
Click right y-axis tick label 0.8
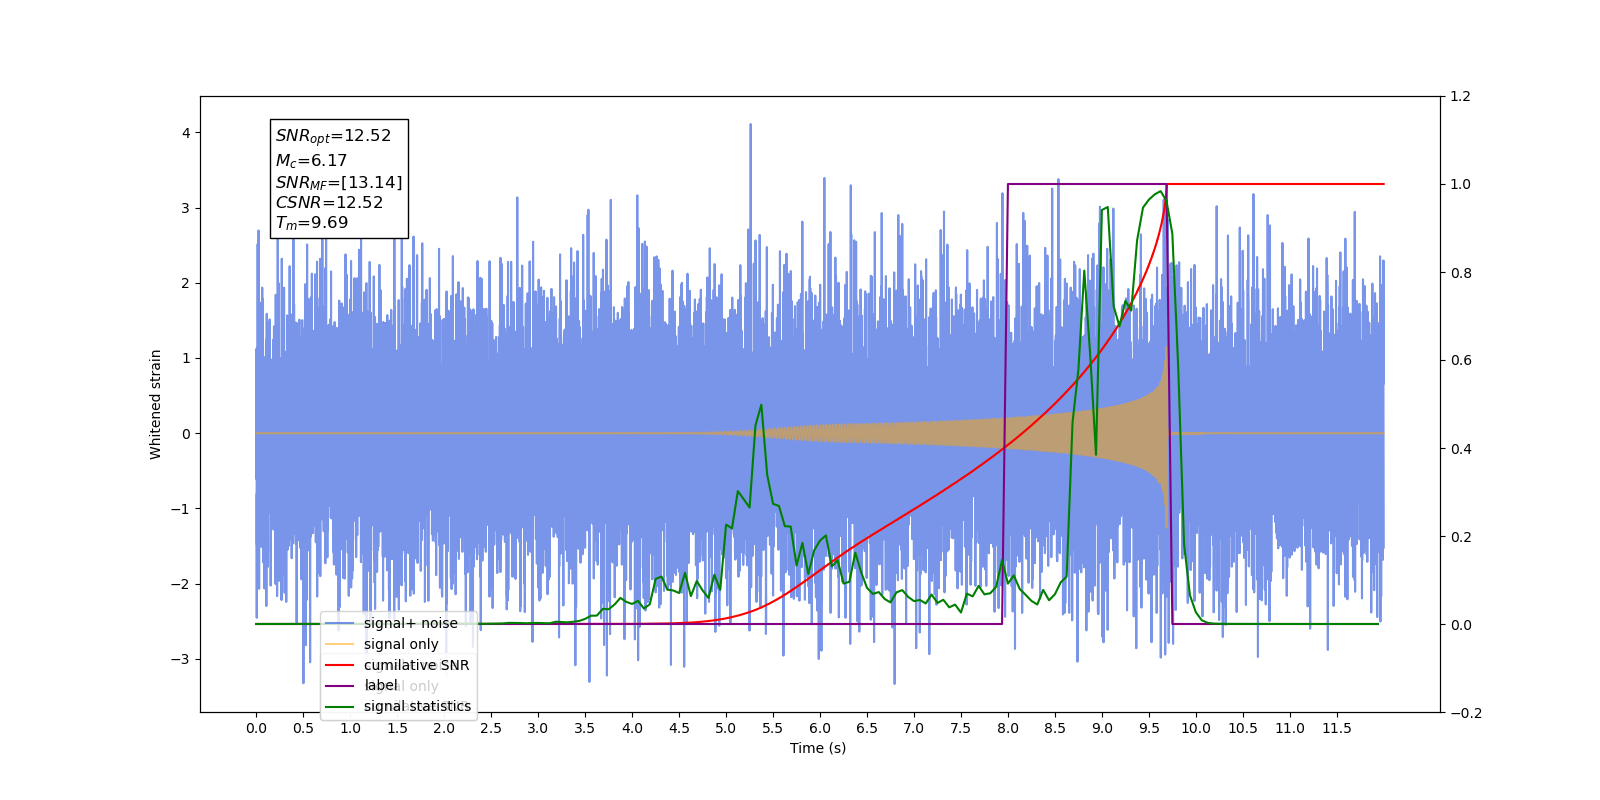click(1460, 273)
